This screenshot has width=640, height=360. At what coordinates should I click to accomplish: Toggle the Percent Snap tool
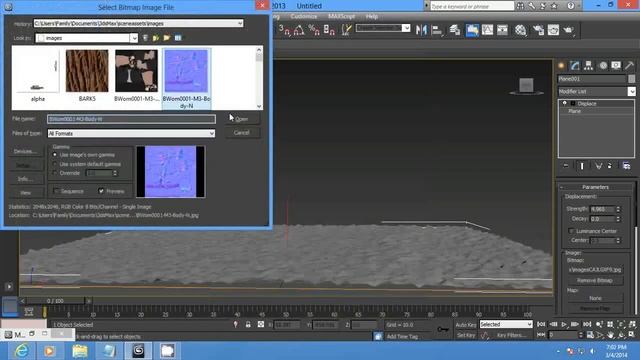314,30
